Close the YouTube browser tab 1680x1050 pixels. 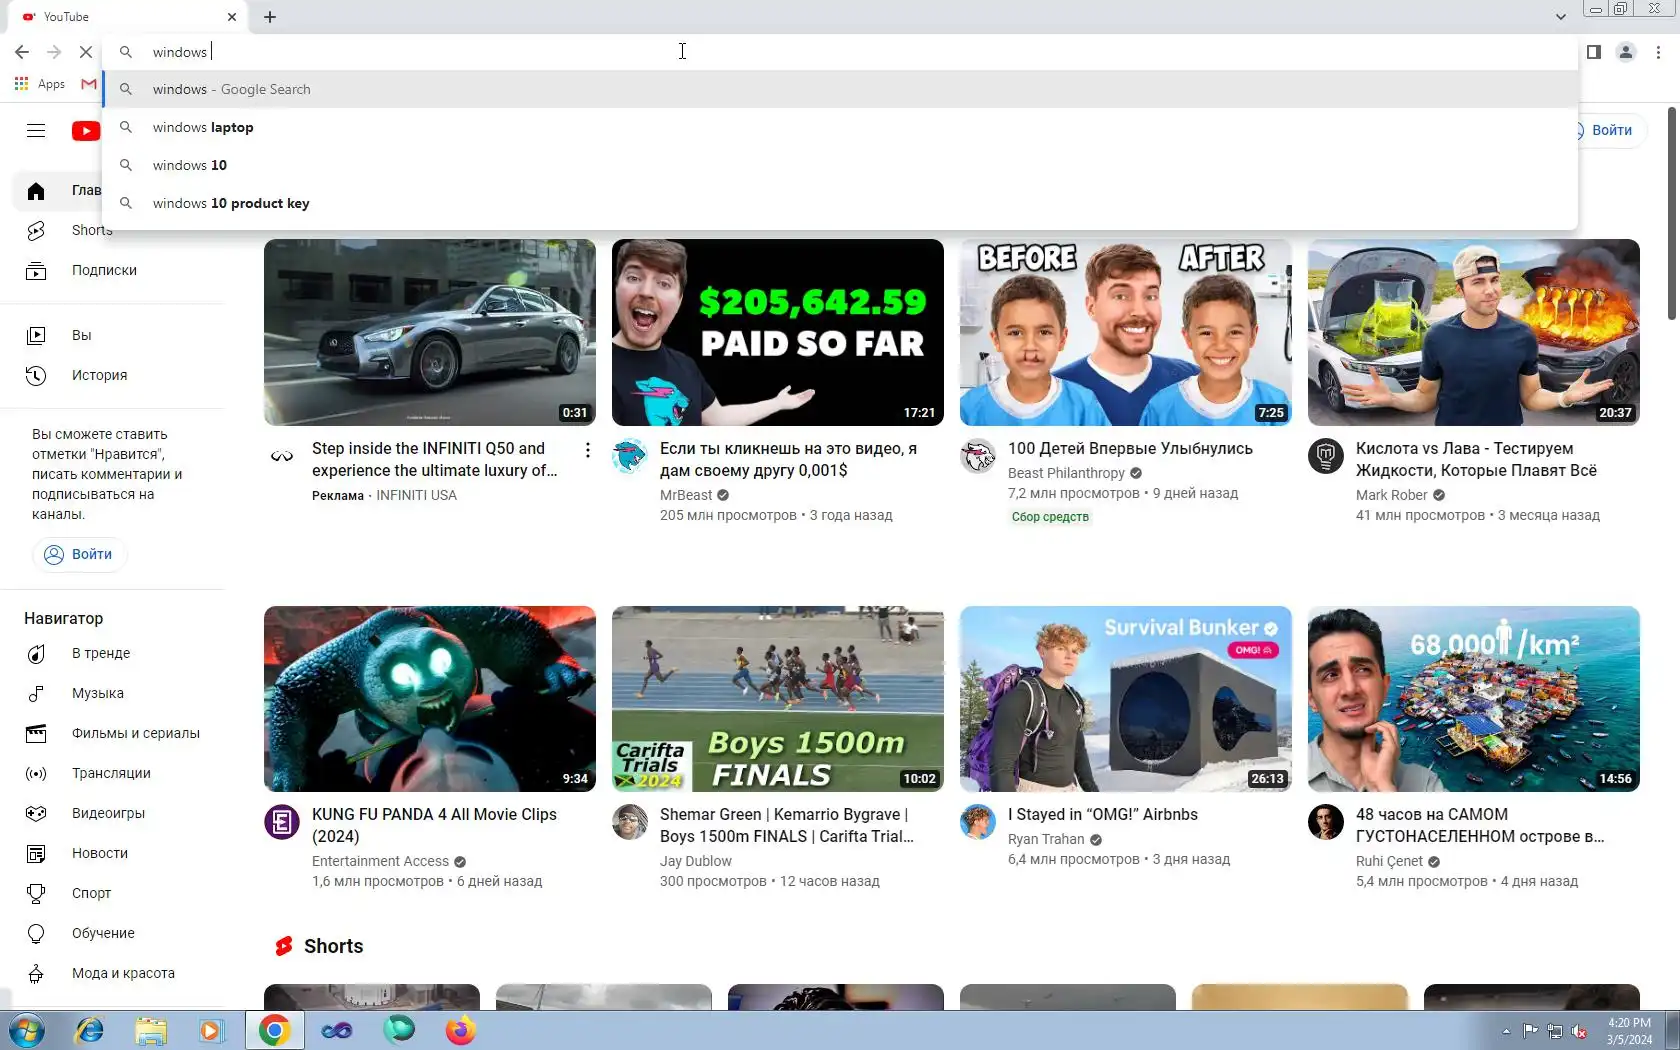click(x=232, y=17)
